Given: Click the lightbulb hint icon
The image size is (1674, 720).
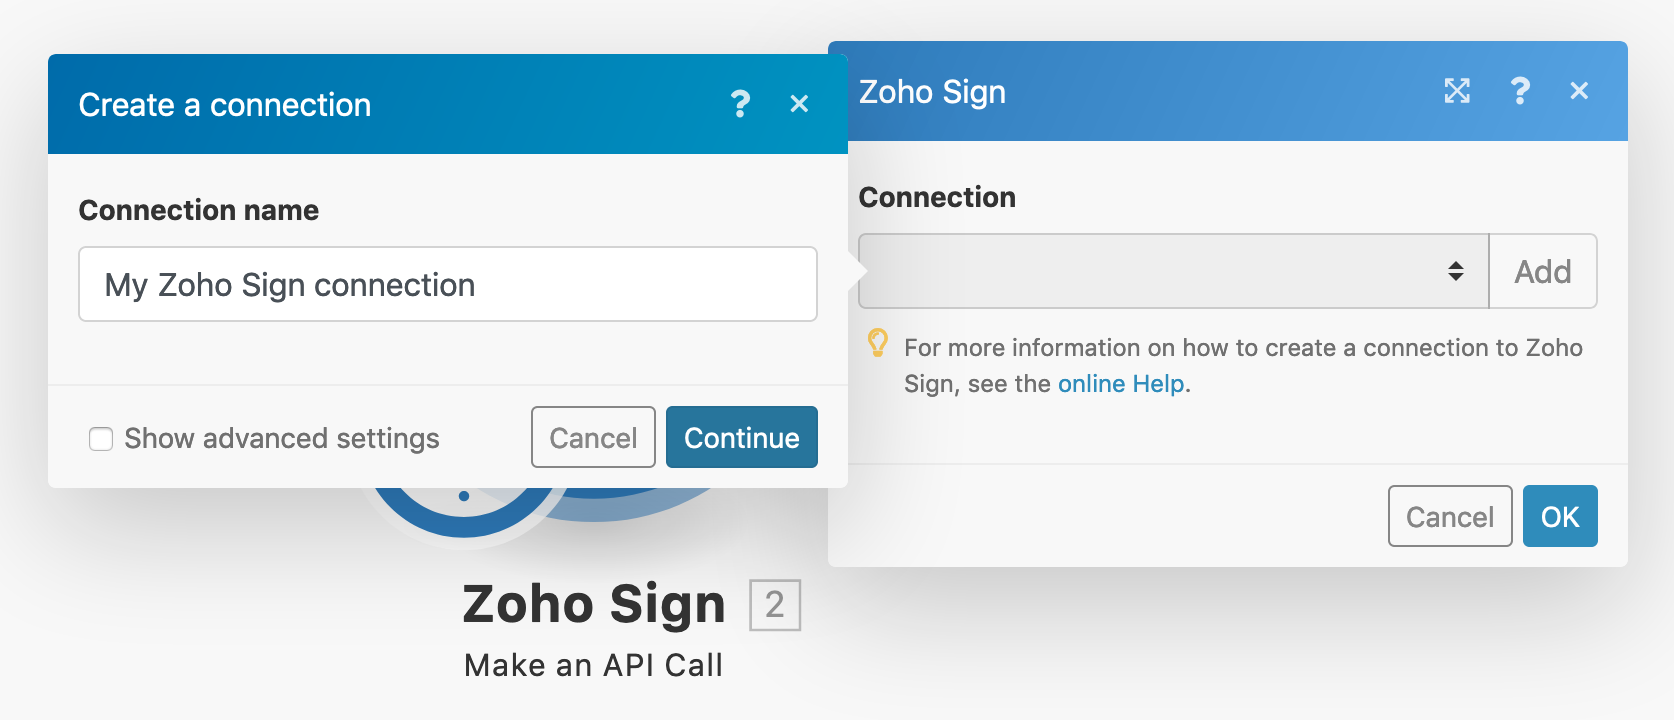Looking at the screenshot, I should point(877,343).
